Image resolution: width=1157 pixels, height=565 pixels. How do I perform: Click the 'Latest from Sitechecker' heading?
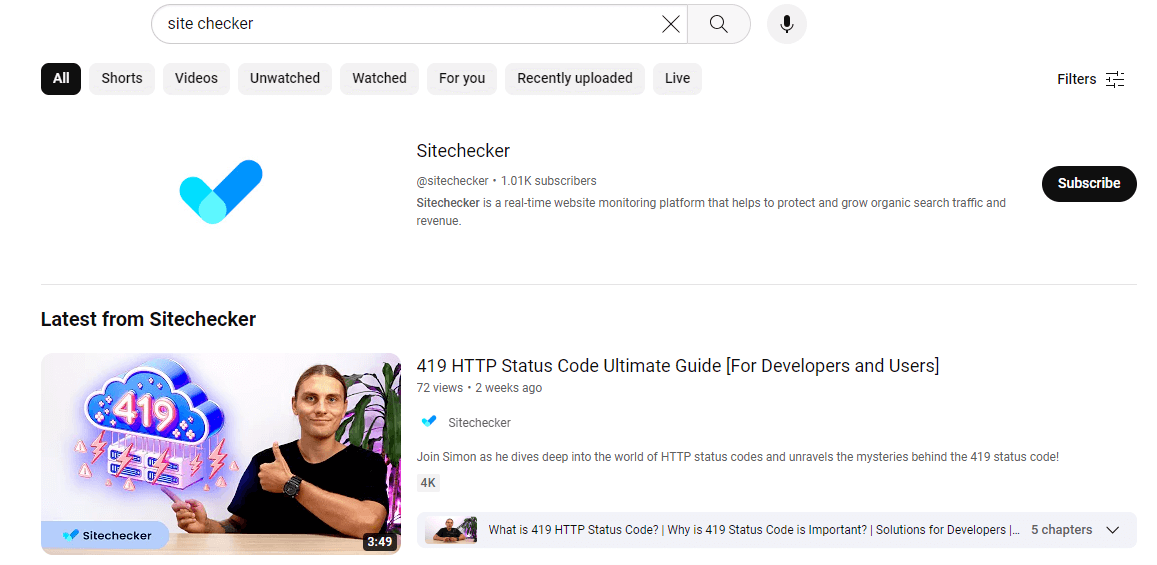148,319
